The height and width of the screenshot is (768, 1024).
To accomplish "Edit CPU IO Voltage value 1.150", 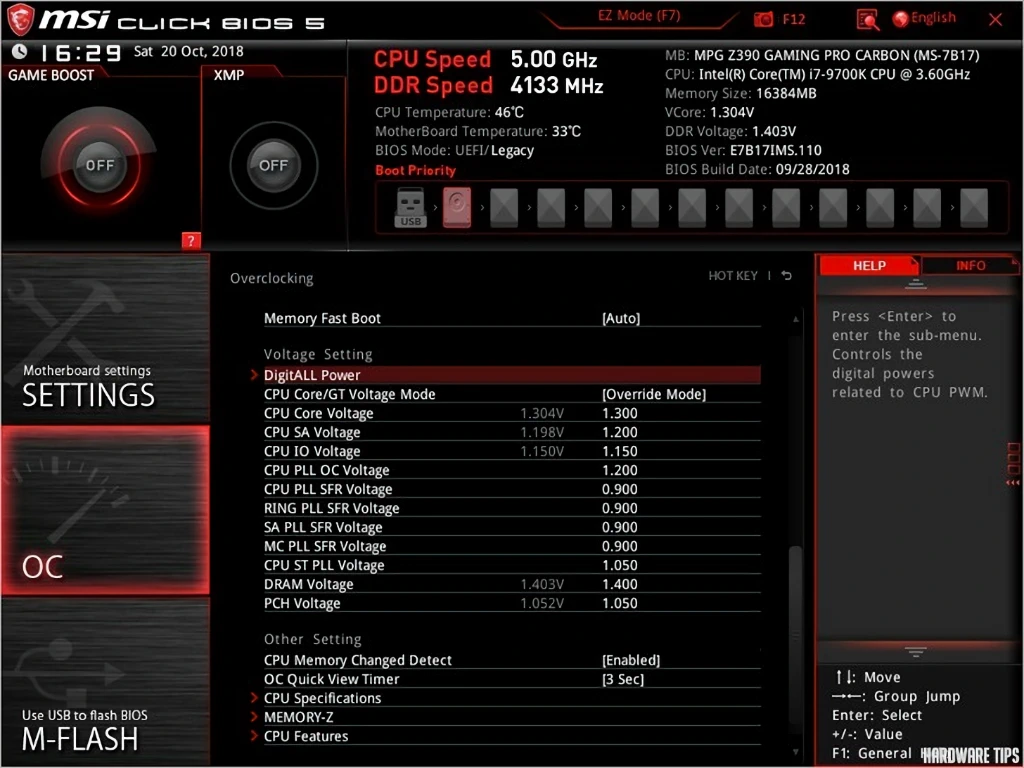I will coord(620,451).
